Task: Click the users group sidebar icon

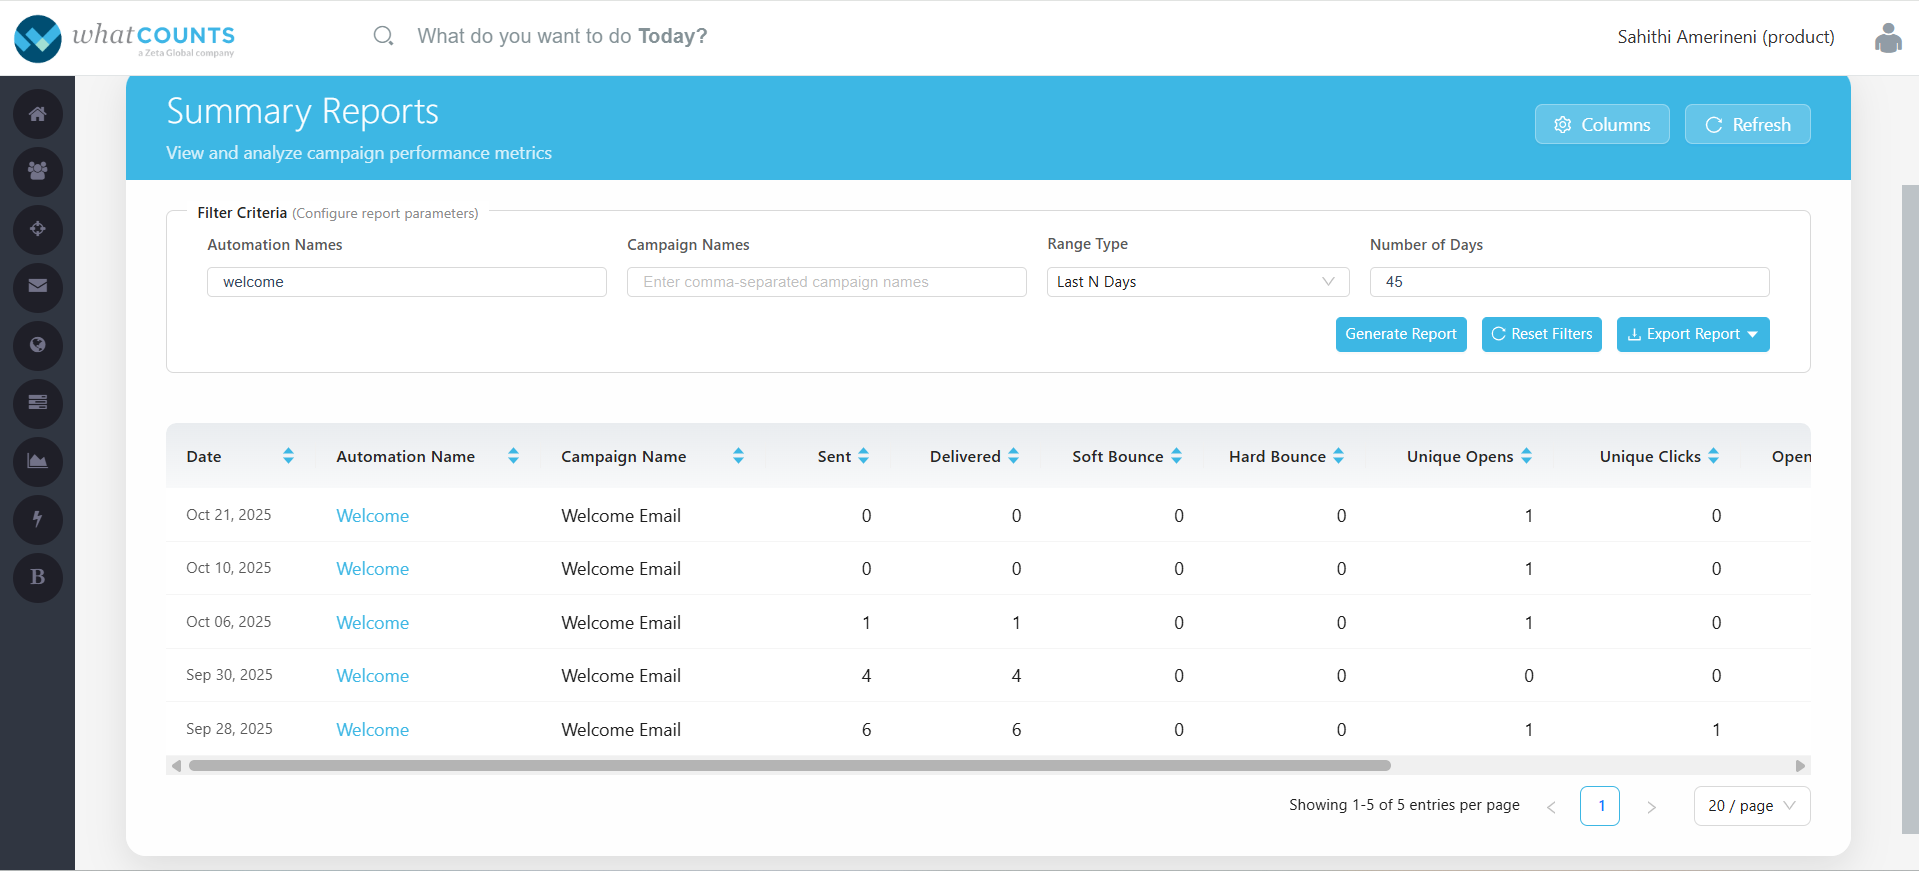Action: click(38, 171)
